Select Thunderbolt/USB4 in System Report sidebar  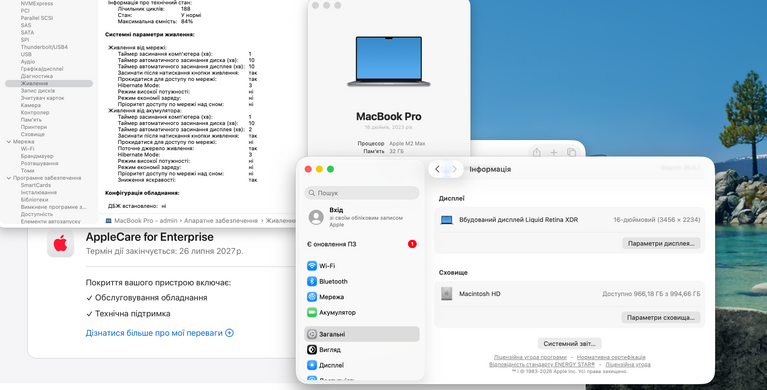click(44, 47)
